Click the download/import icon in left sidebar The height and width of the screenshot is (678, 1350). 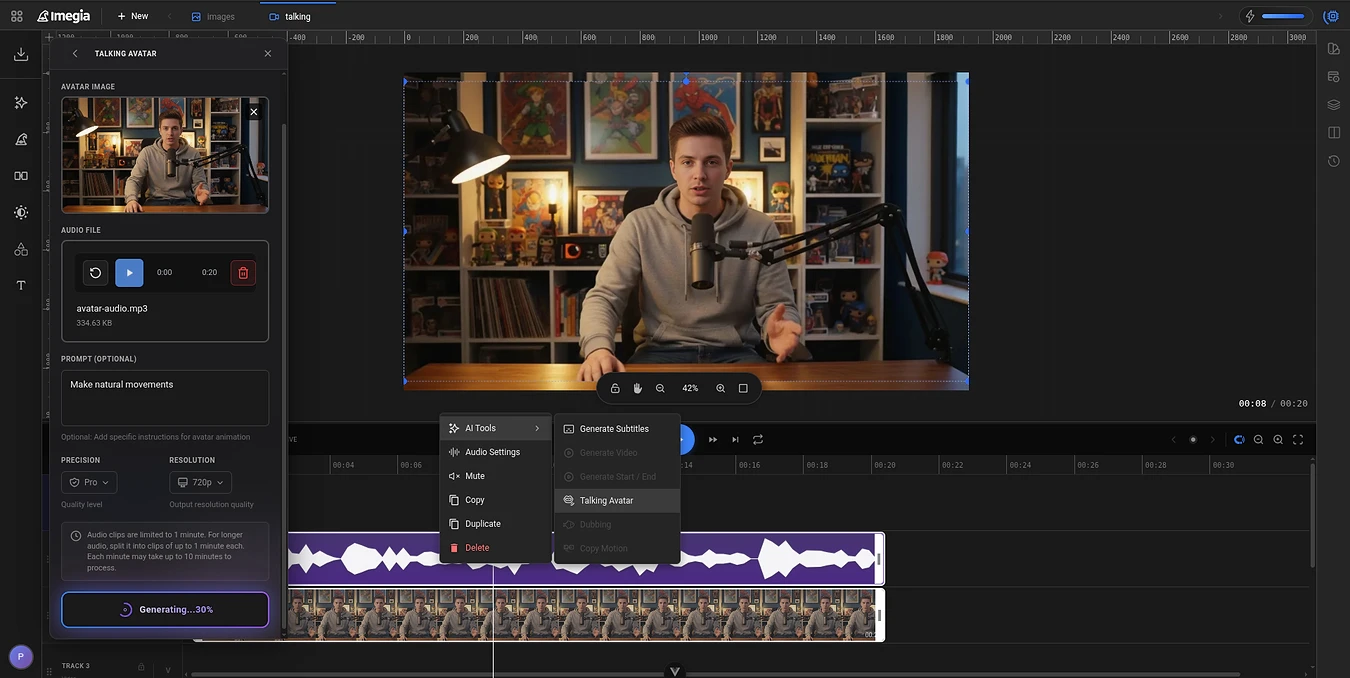(x=21, y=55)
